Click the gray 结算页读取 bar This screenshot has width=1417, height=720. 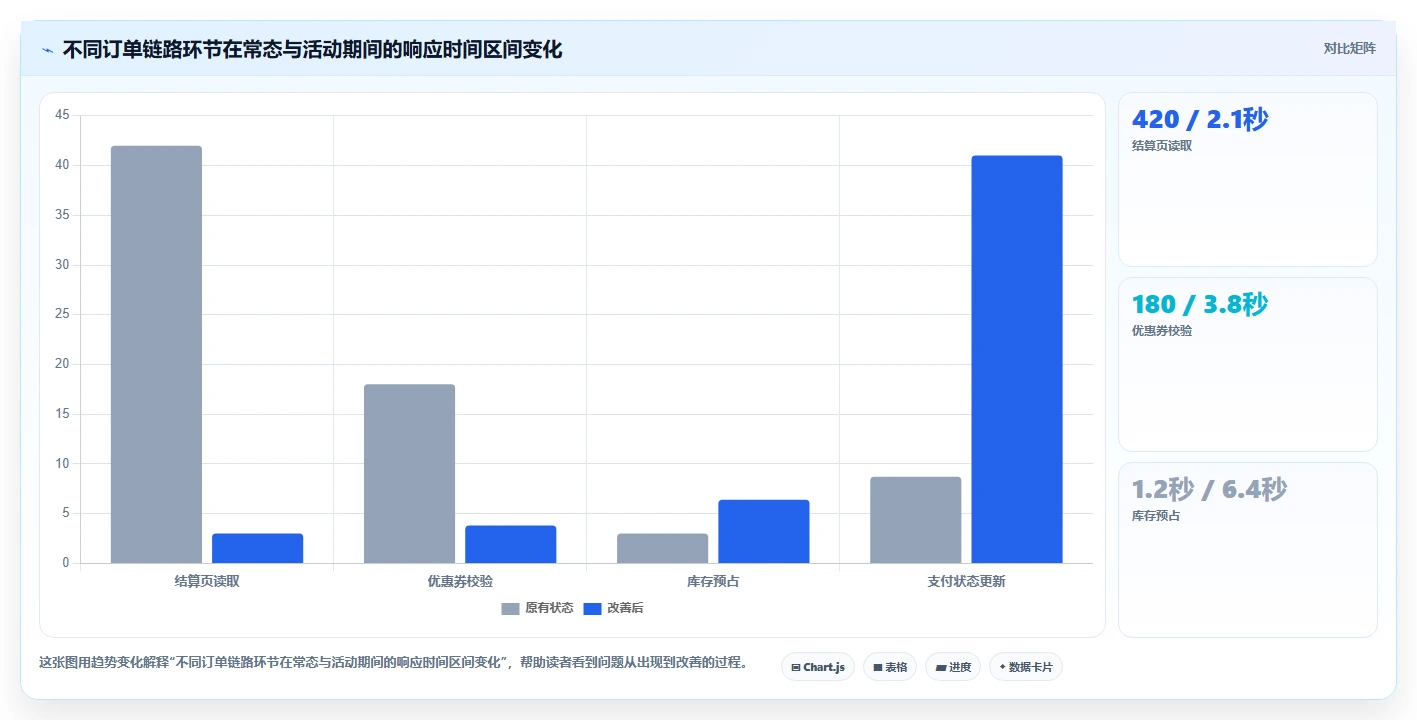point(156,354)
